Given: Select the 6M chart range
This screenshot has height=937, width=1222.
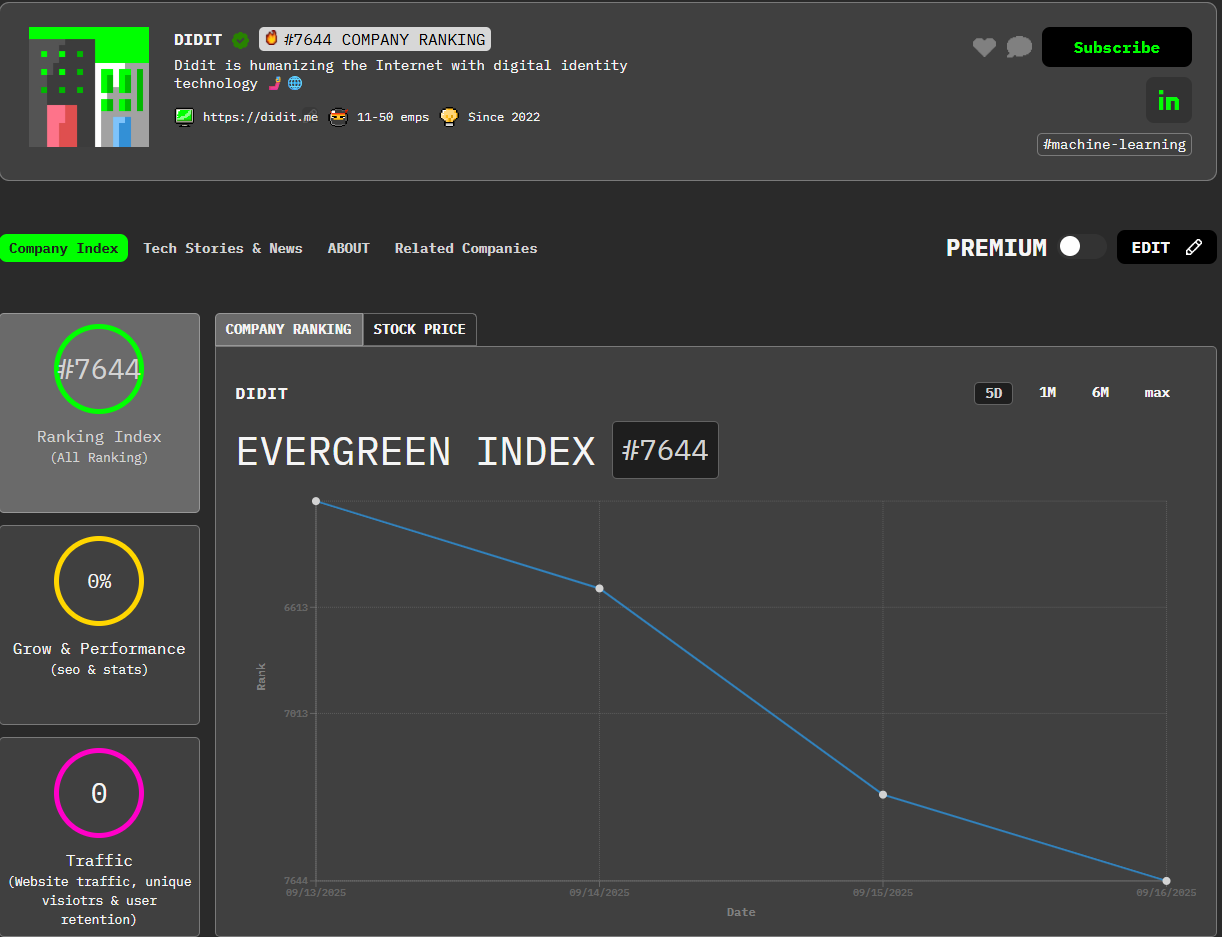Looking at the screenshot, I should pos(1100,393).
